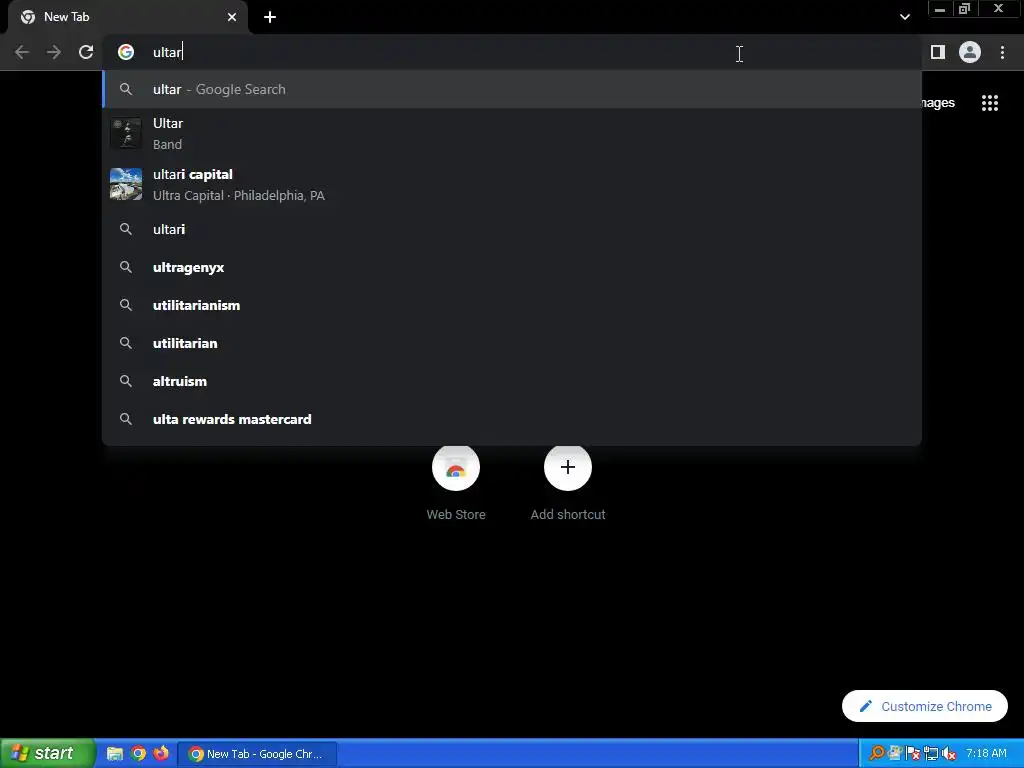Click the search icon beside altruism
The image size is (1024, 768).
click(126, 381)
